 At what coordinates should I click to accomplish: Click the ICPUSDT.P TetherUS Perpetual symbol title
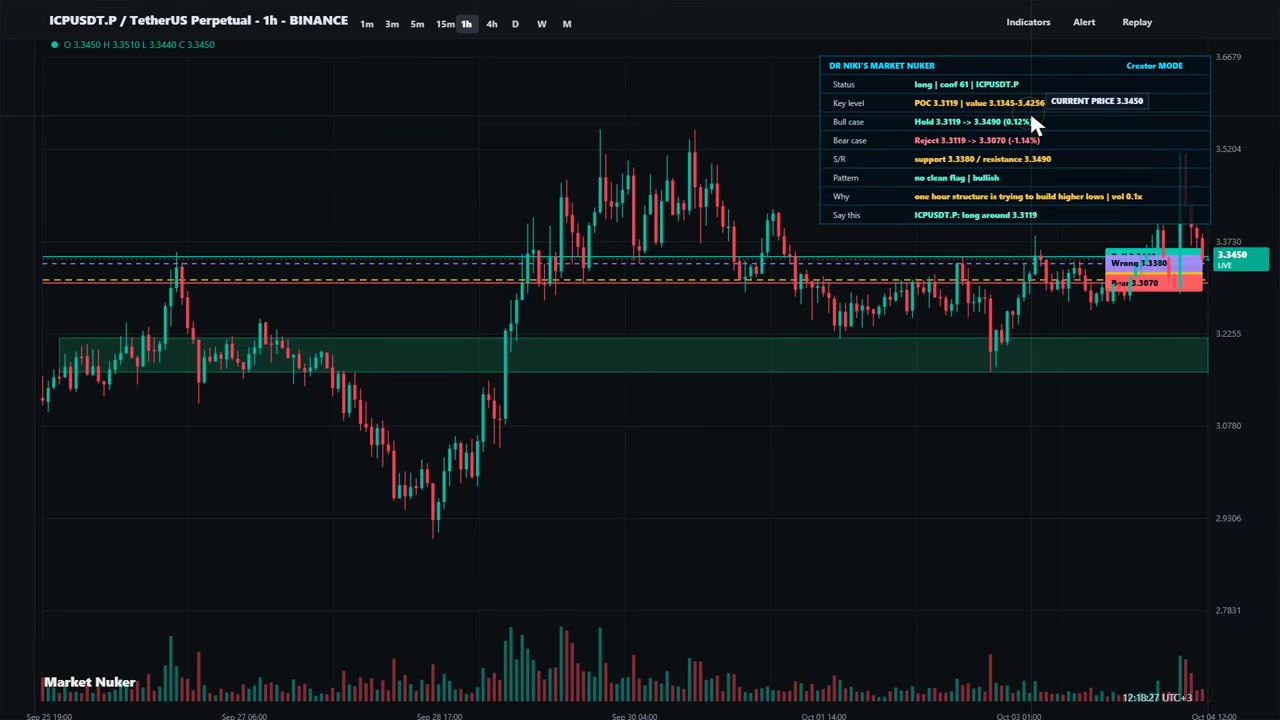pos(199,20)
